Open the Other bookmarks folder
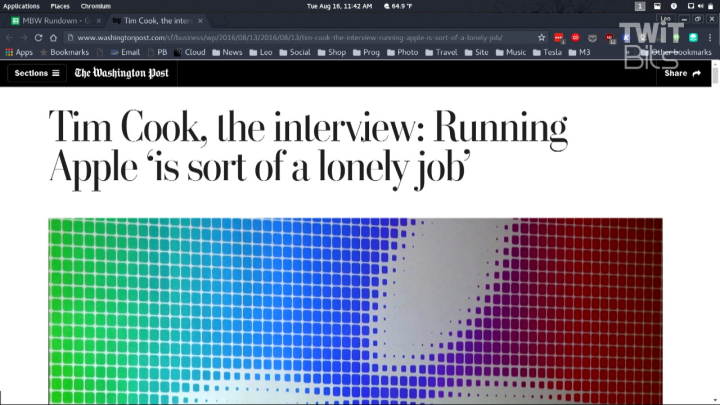 pos(675,52)
